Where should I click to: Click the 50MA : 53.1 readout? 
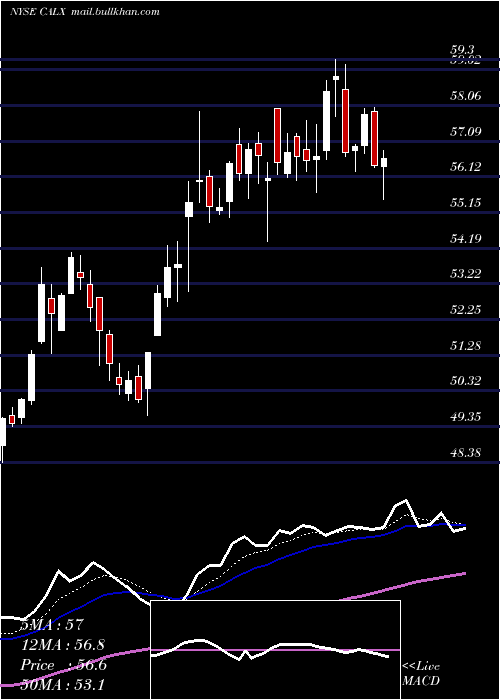62,684
